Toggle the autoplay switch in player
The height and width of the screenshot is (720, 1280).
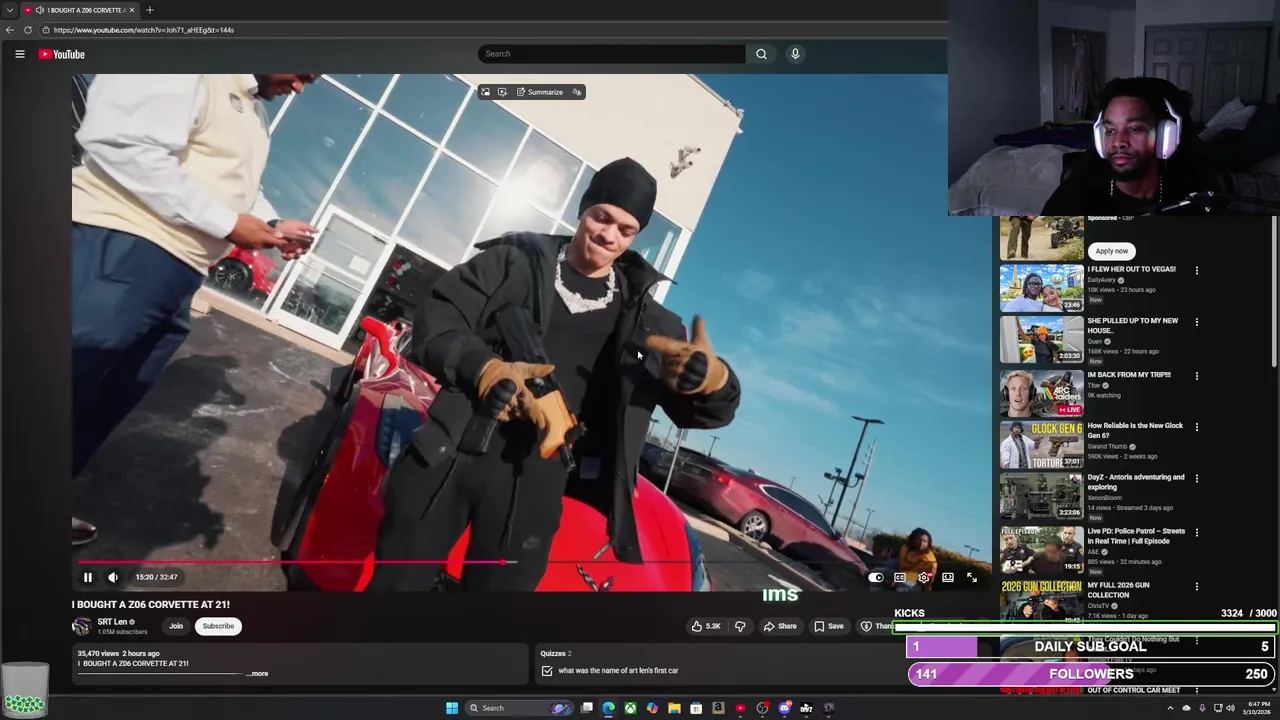pos(876,577)
